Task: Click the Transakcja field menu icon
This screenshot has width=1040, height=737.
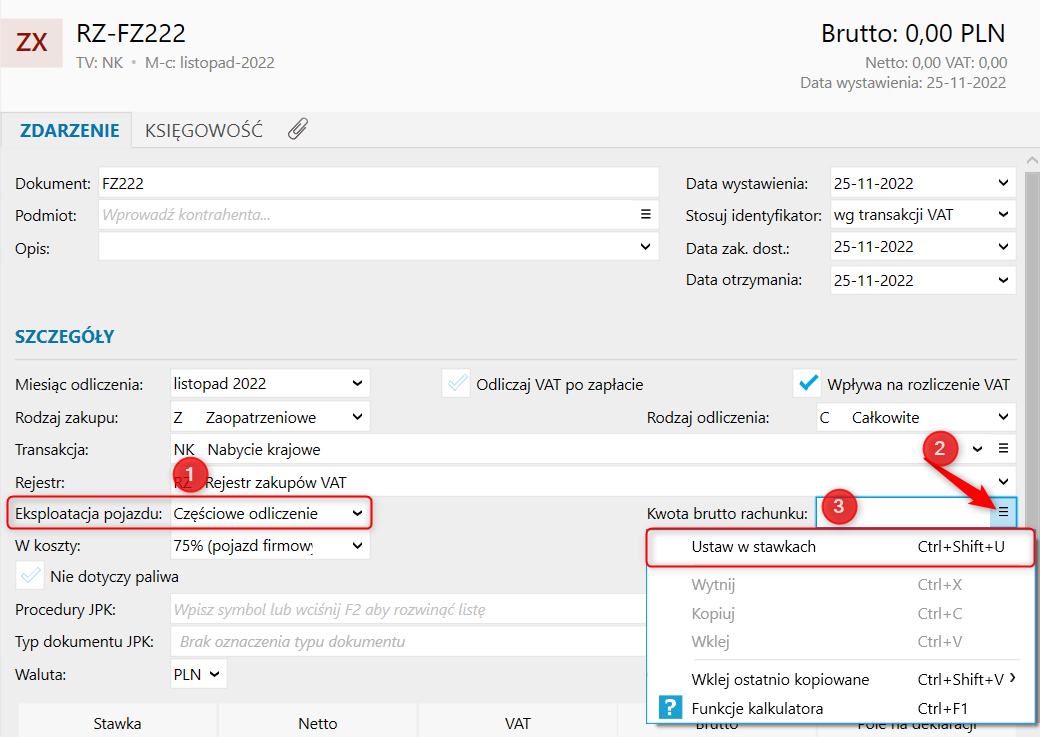Action: [x=1003, y=449]
